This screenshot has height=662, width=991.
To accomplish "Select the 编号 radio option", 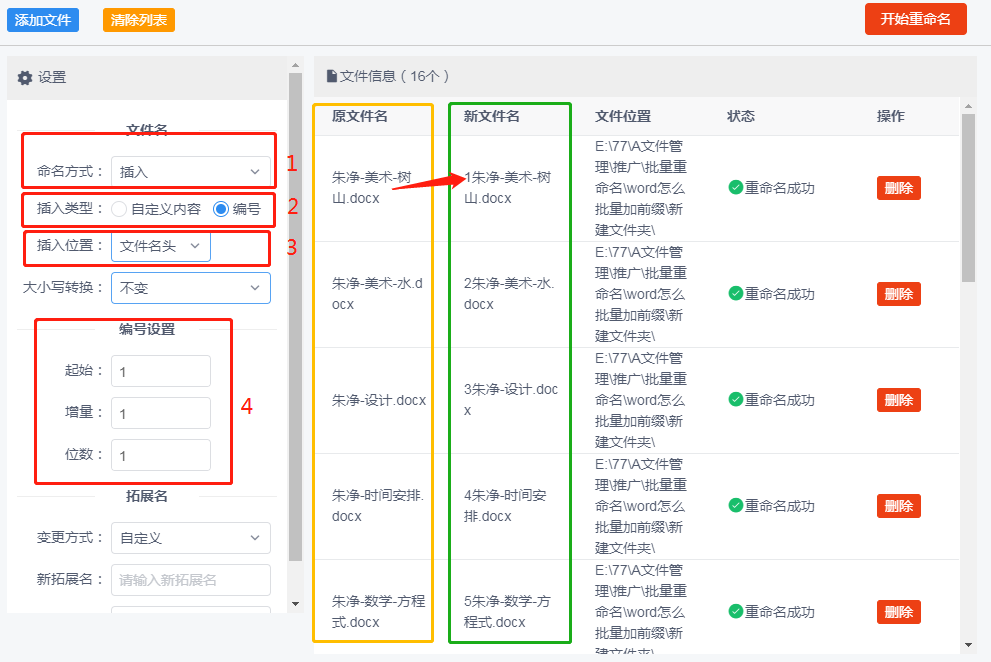I will coord(221,209).
